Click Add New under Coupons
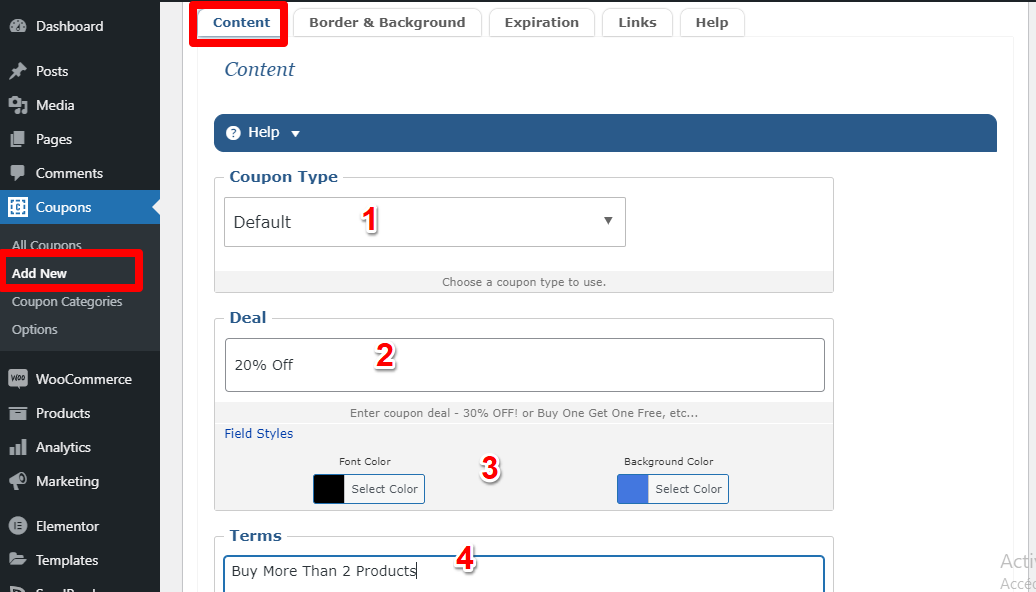 click(39, 274)
